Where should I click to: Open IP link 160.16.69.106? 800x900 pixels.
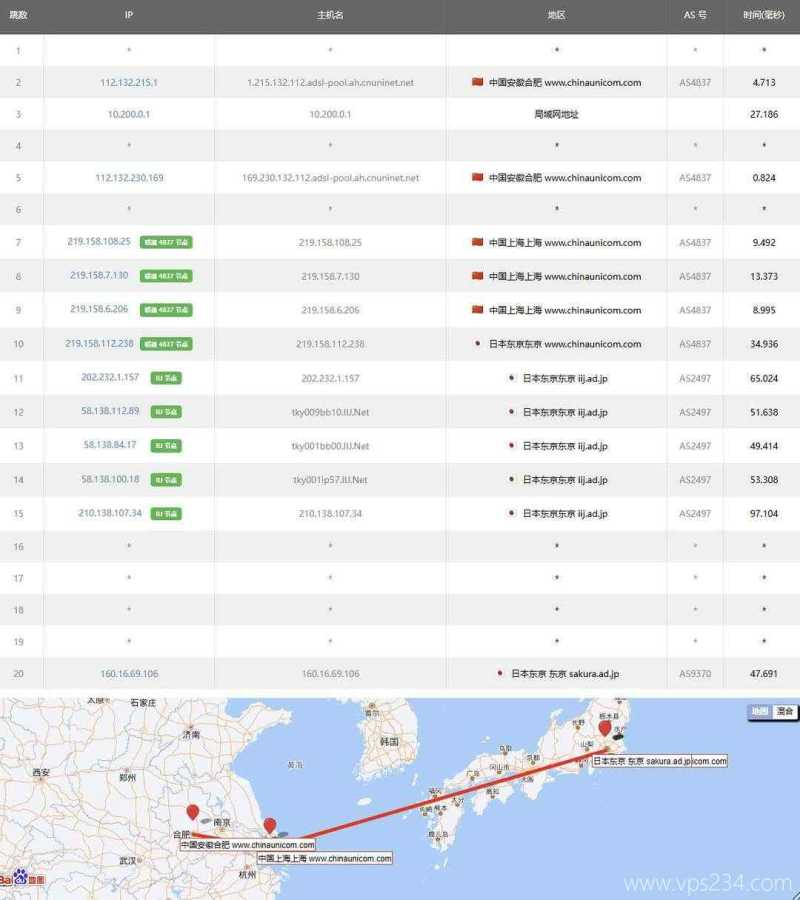pyautogui.click(x=129, y=674)
